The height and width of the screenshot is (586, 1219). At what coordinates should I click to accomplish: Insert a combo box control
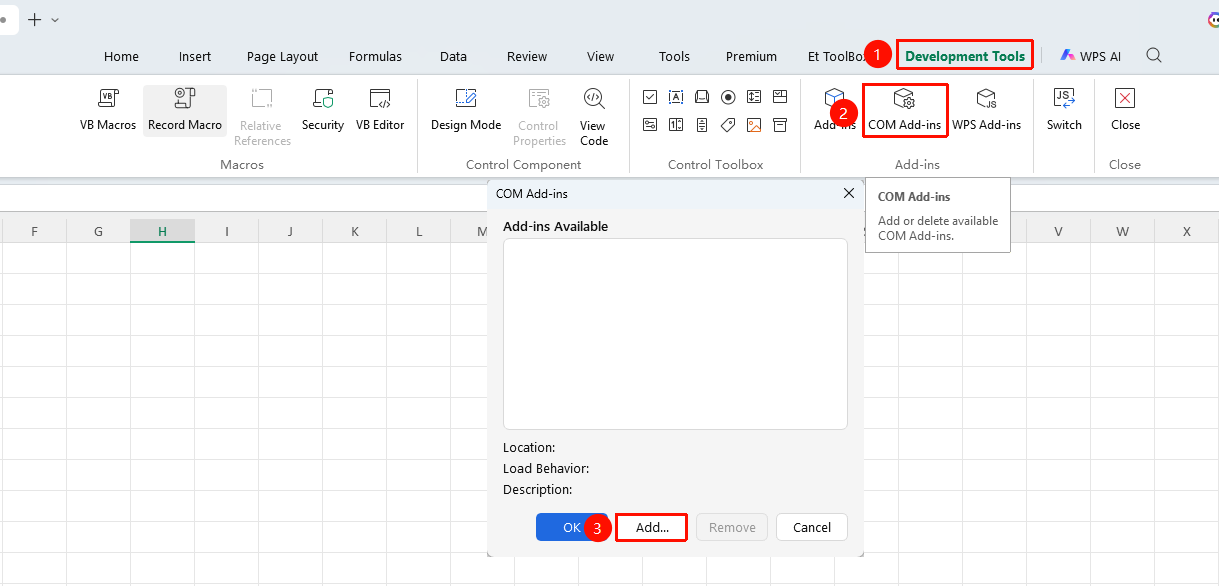point(780,97)
